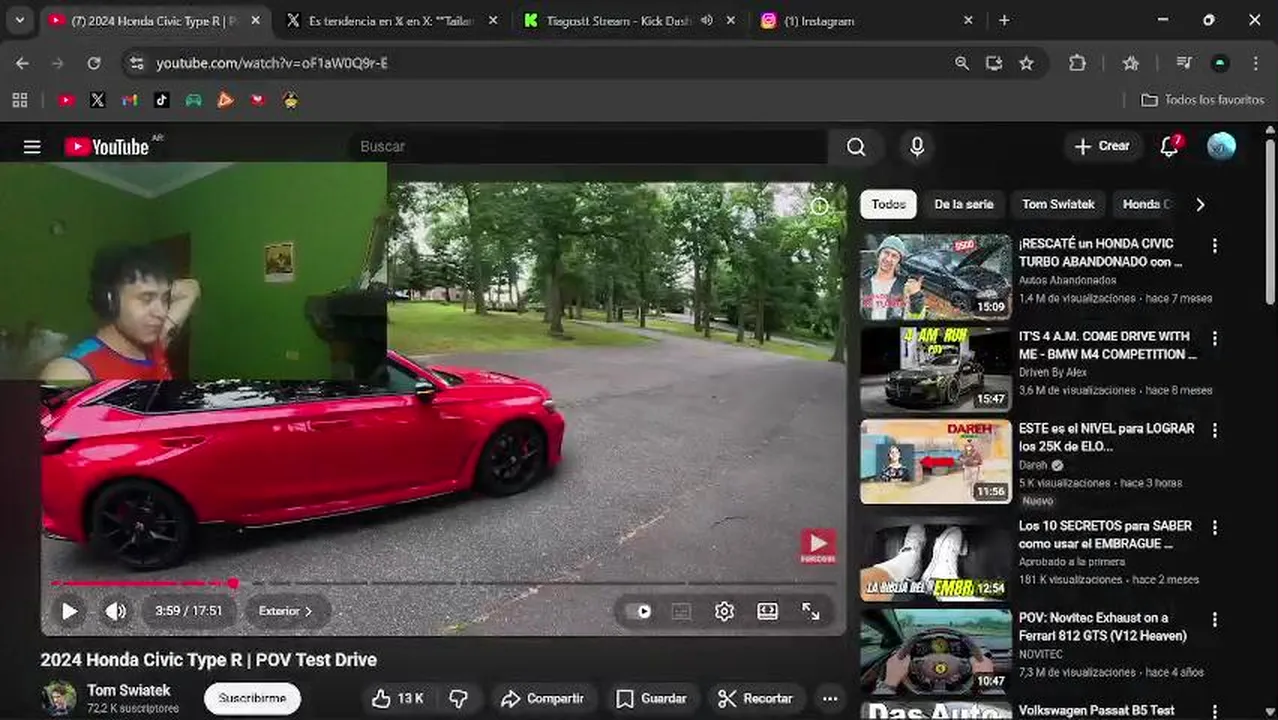Viewport: 1278px width, 720px height.
Task: Play the paused video
Action: (x=69, y=611)
